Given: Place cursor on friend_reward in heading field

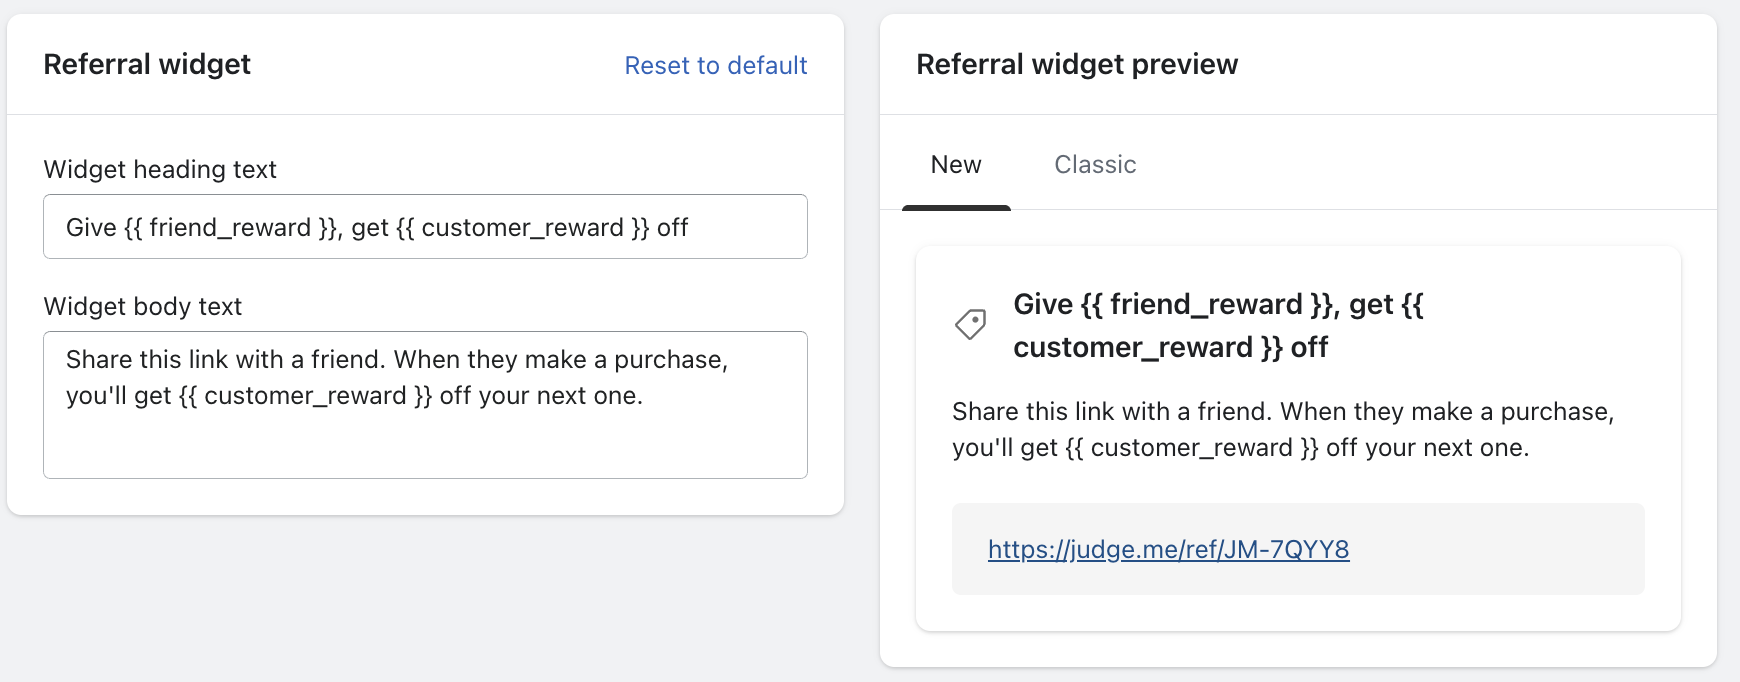Looking at the screenshot, I should [x=230, y=228].
